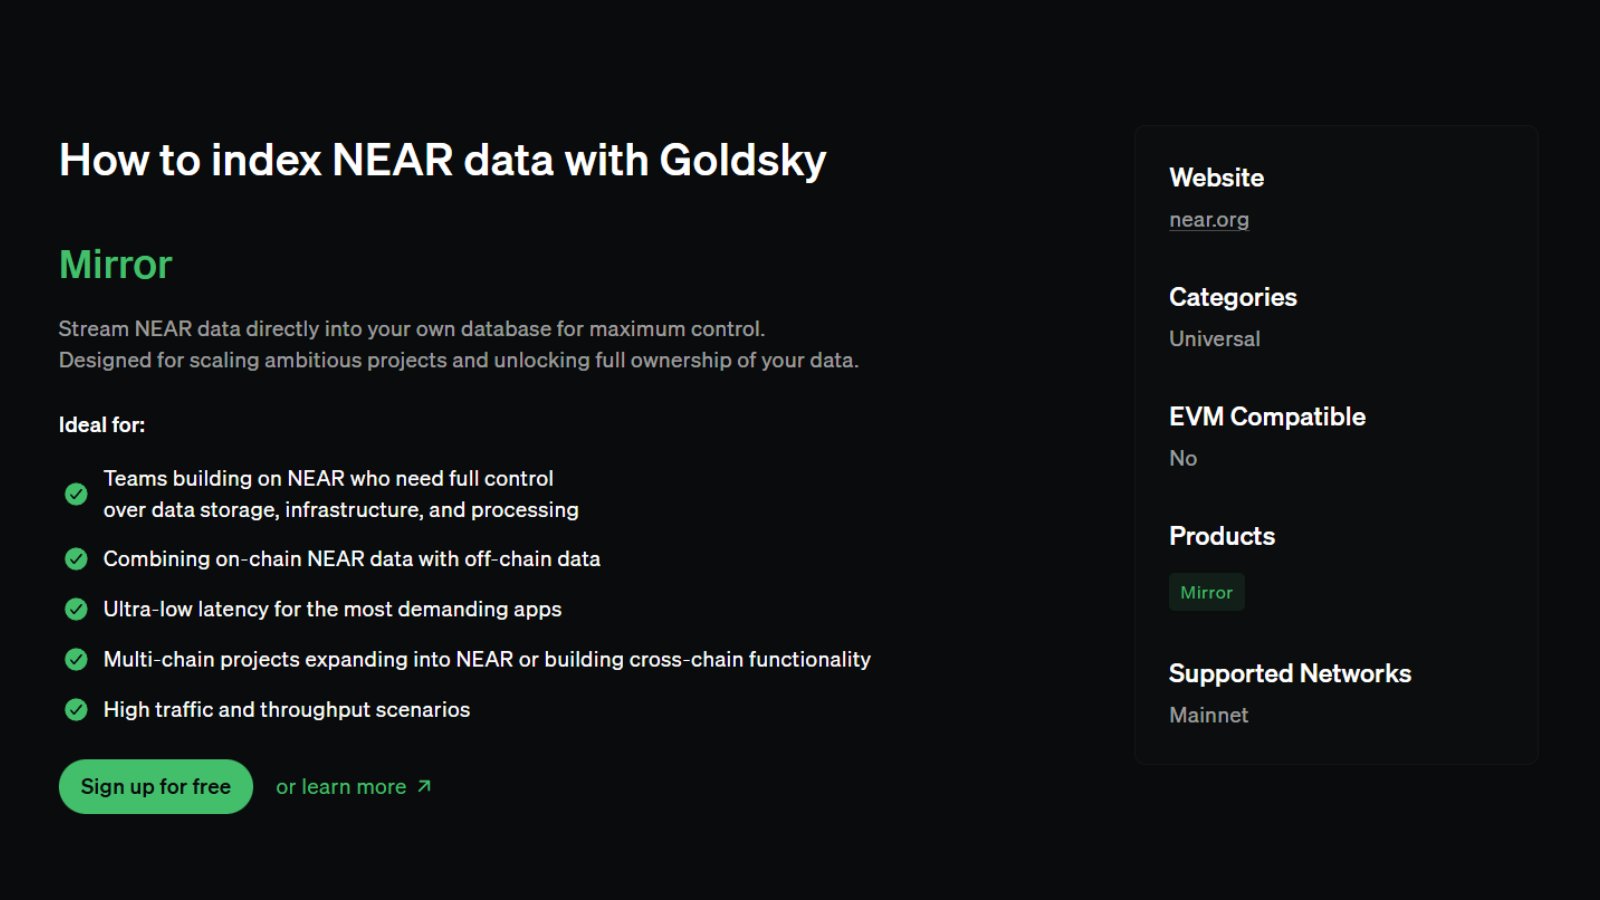This screenshot has width=1600, height=900.
Task: Click the Sign up for free button
Action: tap(156, 787)
